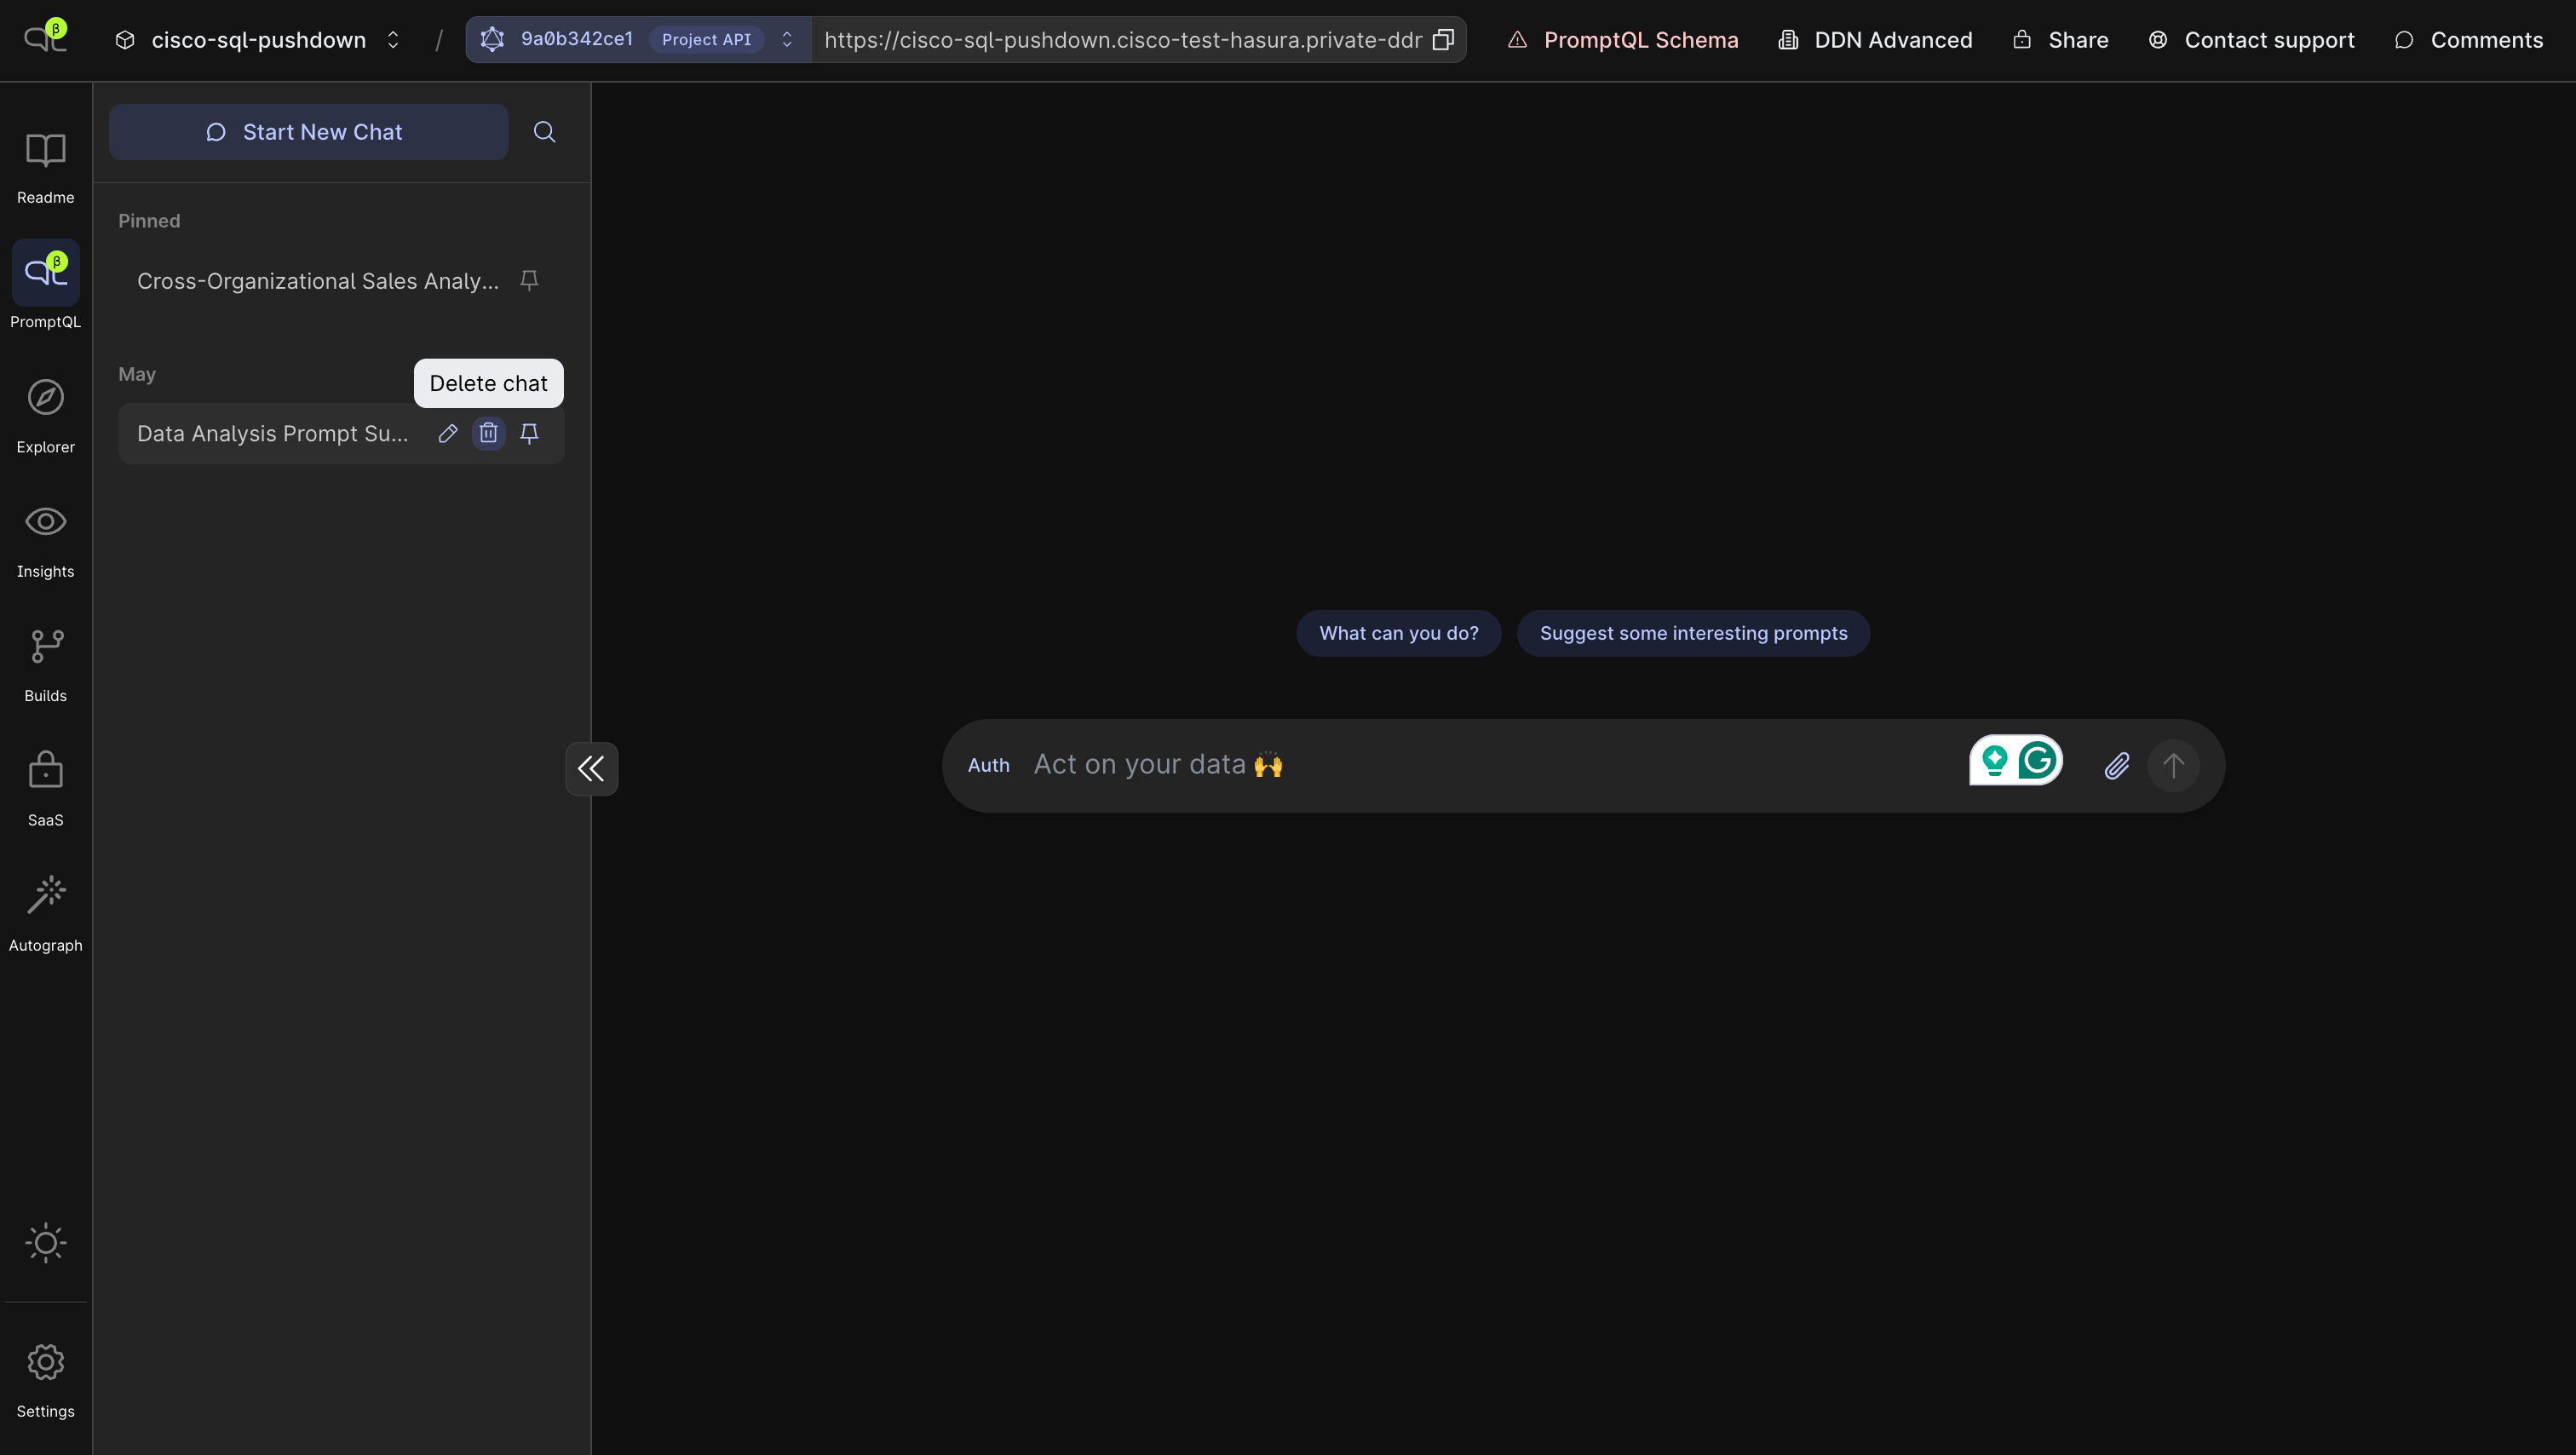Attach a file to the chat message
2576x1455 pixels.
2117,766
